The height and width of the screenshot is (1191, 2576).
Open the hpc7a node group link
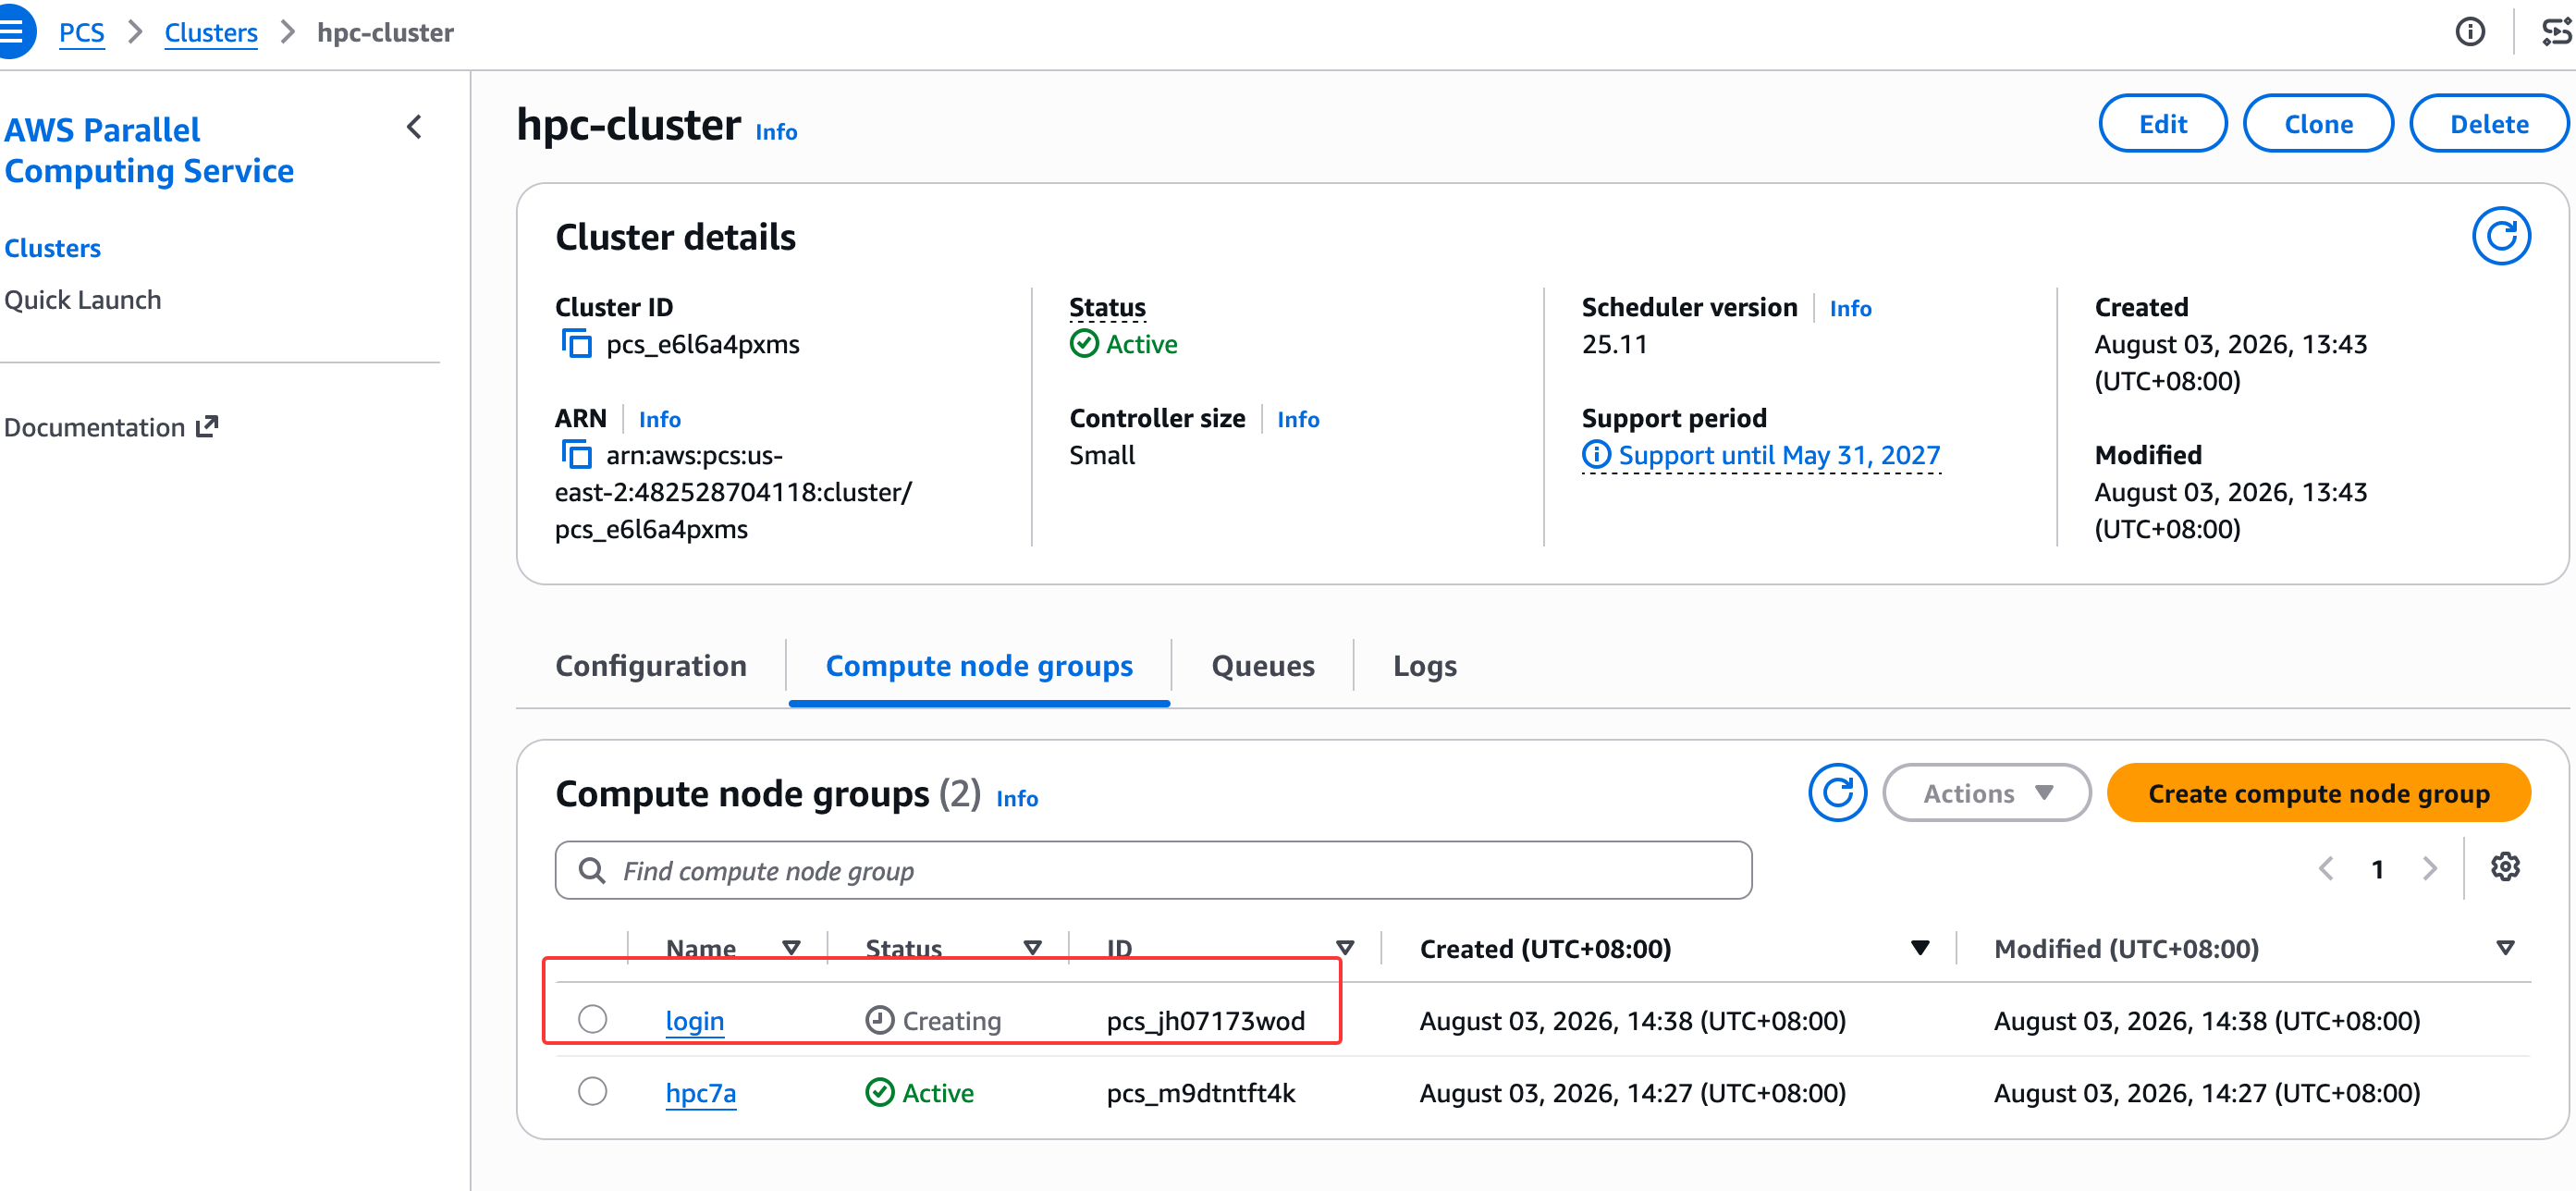point(700,1092)
